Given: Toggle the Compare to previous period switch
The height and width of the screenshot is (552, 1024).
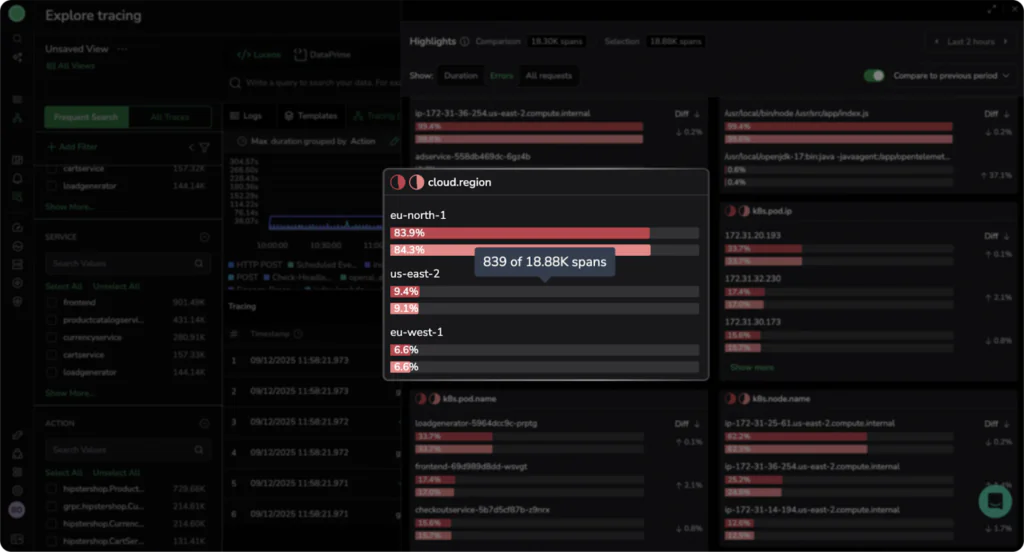Looking at the screenshot, I should click(x=875, y=76).
